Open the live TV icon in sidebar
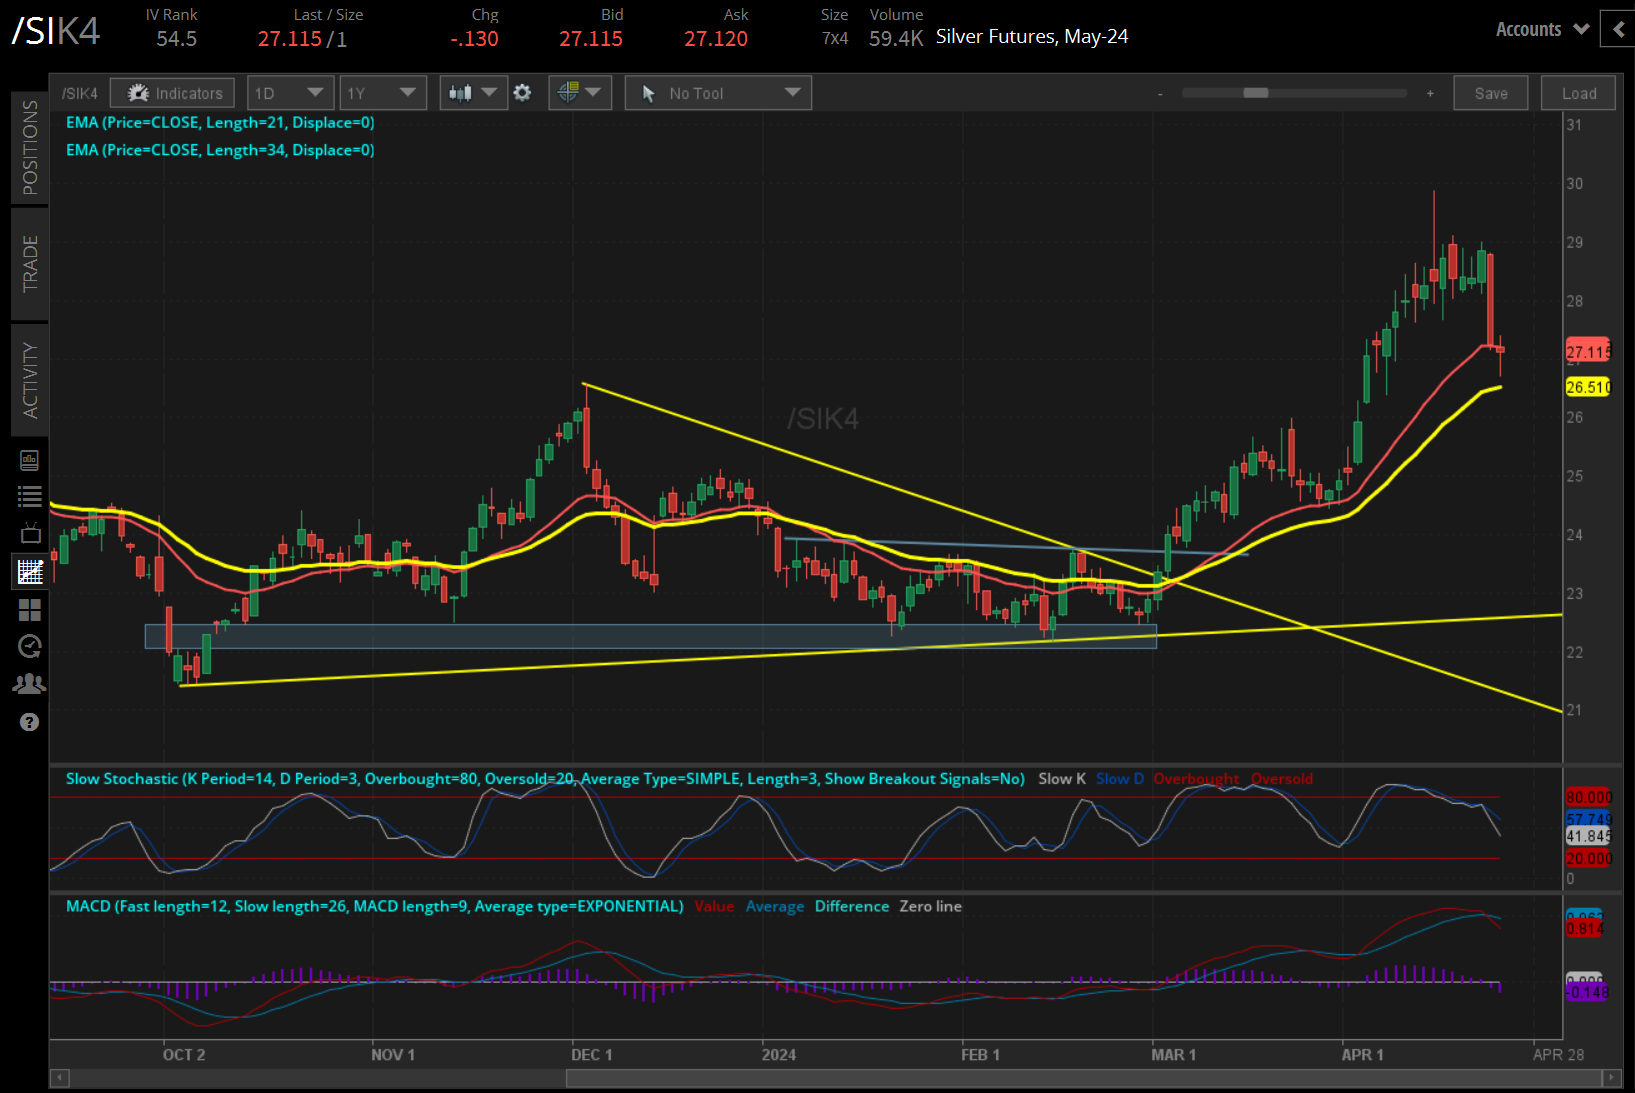Image resolution: width=1635 pixels, height=1093 pixels. (30, 533)
